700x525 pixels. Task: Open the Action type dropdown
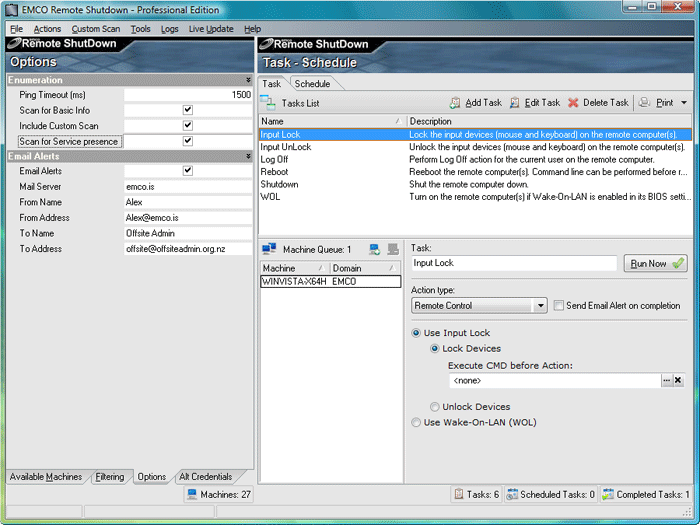[540, 306]
